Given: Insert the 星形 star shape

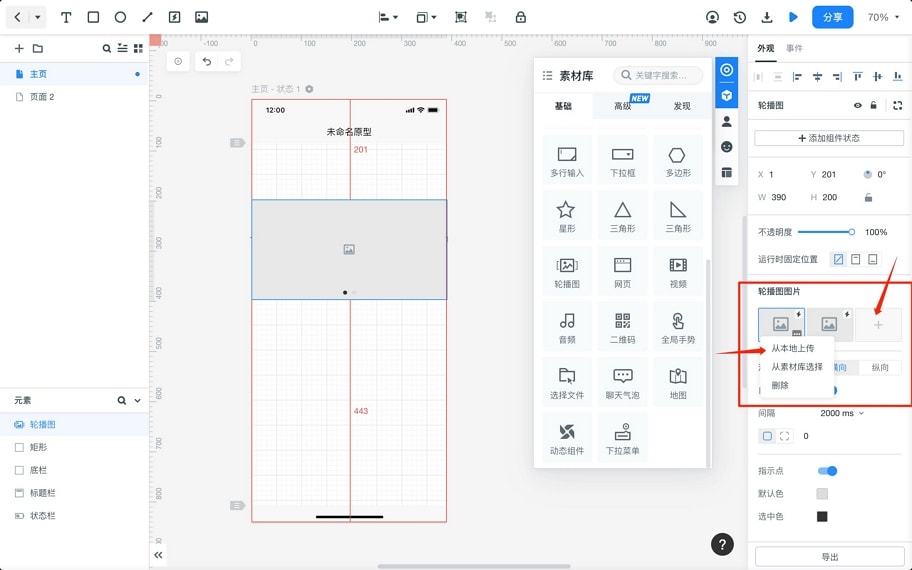Looking at the screenshot, I should pyautogui.click(x=567, y=216).
